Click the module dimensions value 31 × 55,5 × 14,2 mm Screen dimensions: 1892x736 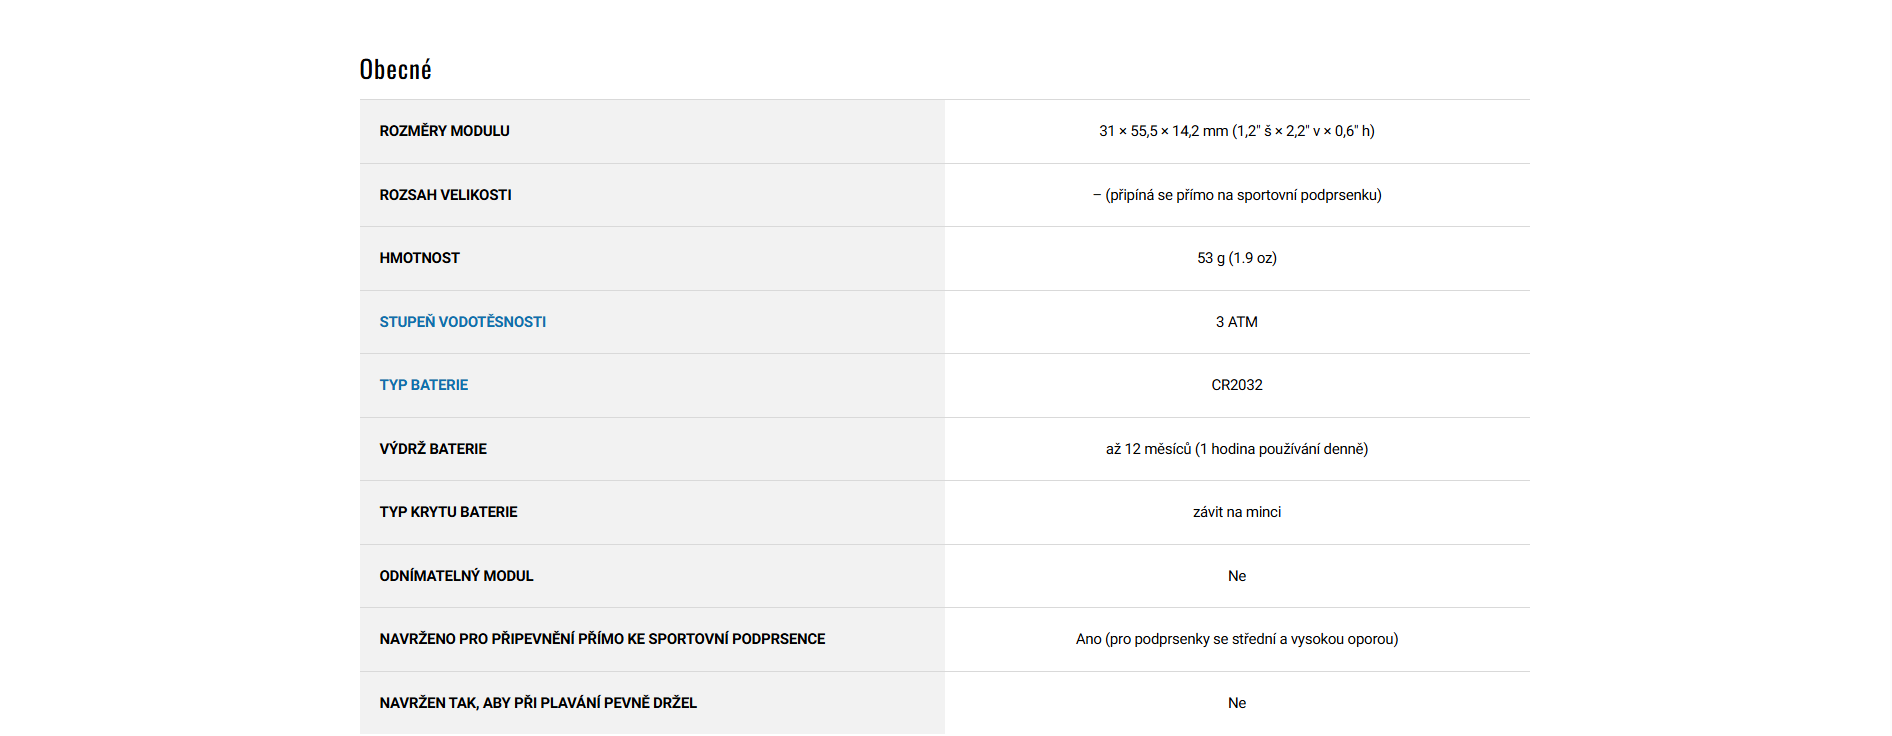click(1236, 131)
